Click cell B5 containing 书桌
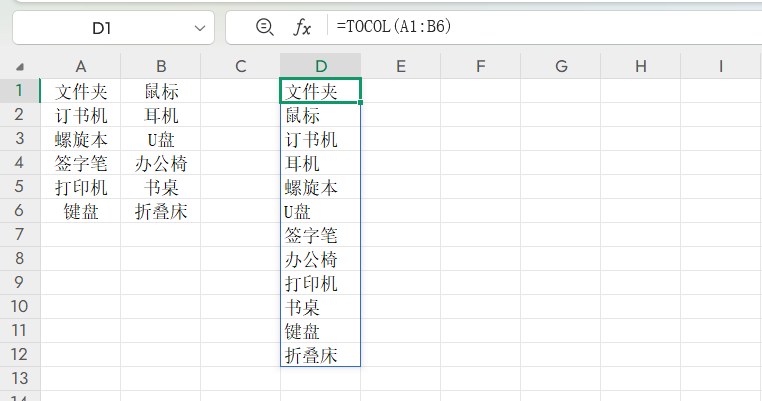Viewport: 762px width, 401px height. pyautogui.click(x=161, y=187)
